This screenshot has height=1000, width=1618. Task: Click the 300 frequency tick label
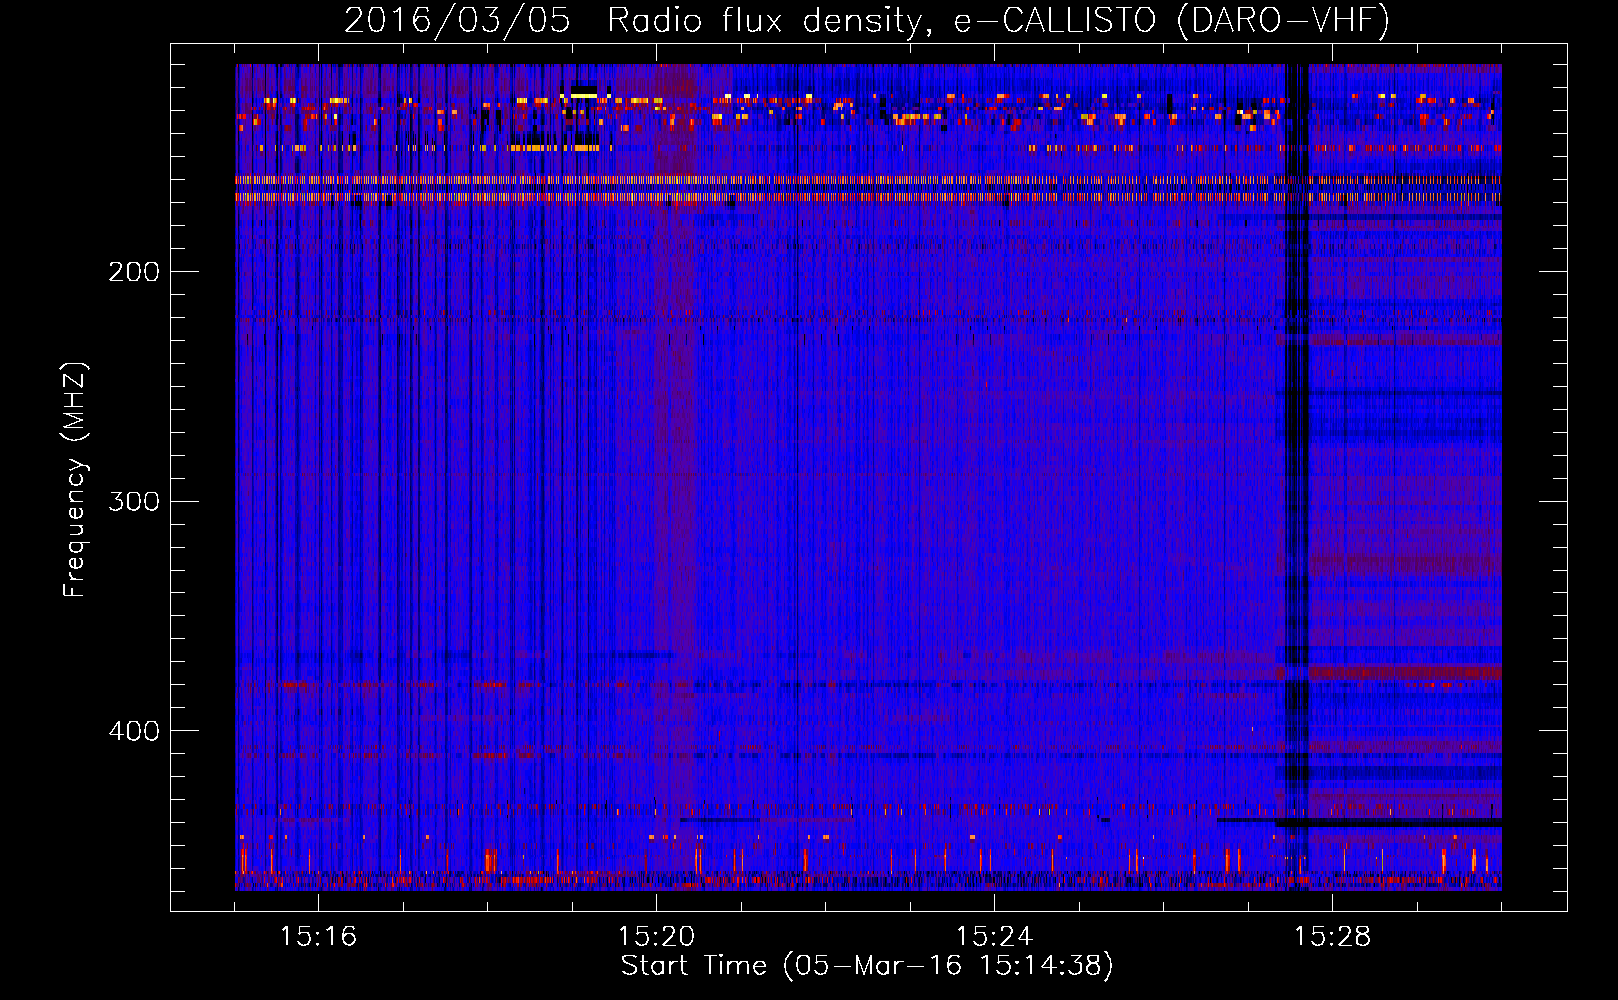tap(134, 501)
